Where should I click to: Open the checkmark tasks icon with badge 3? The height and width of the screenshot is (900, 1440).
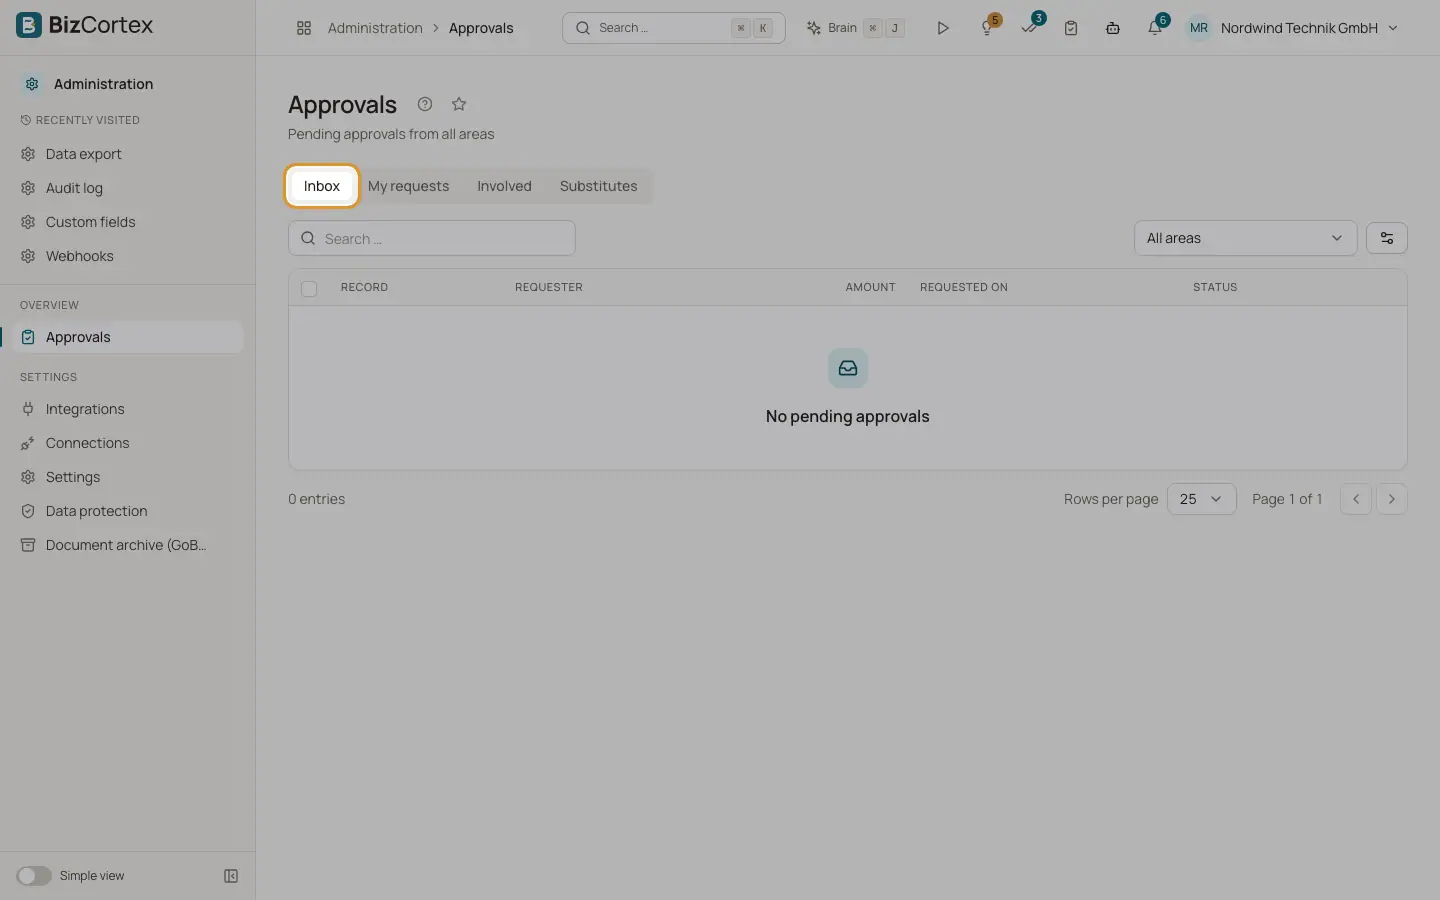click(x=1030, y=28)
